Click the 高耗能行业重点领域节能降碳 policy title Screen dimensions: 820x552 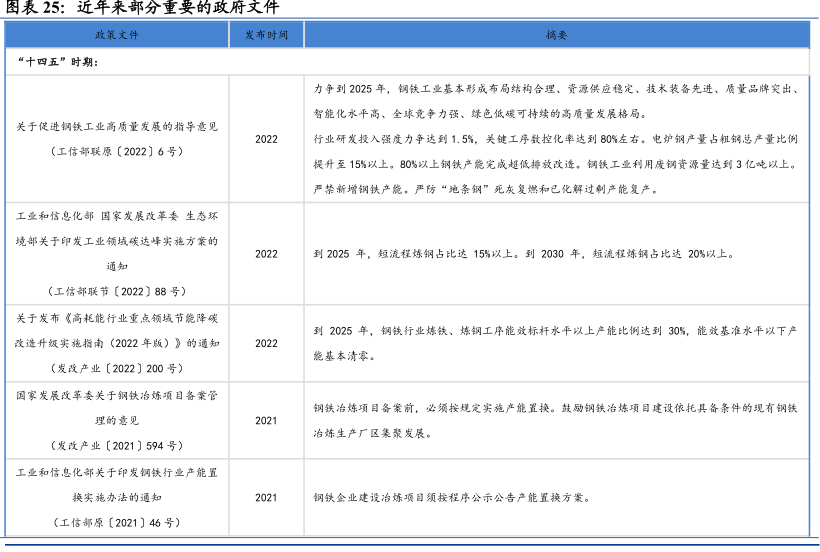(117, 330)
